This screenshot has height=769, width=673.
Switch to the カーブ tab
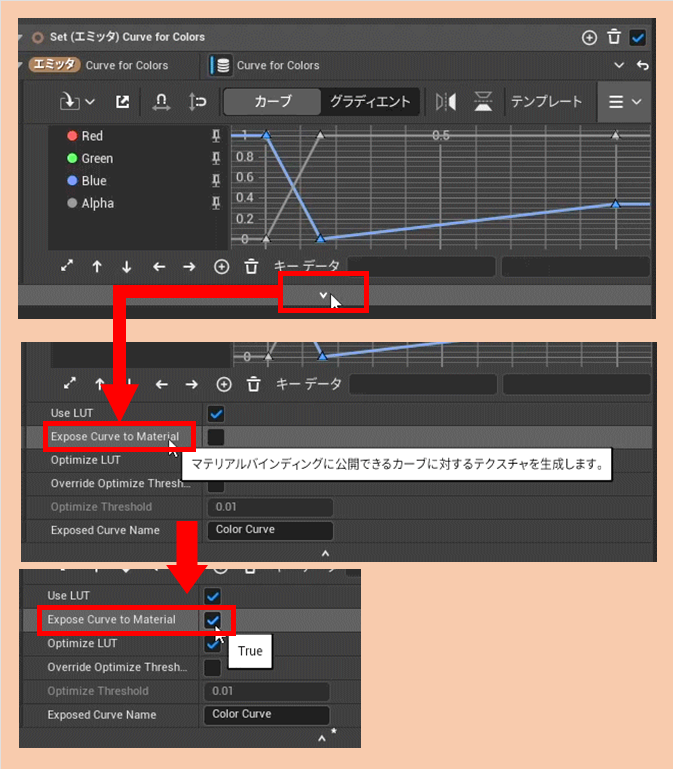273,102
